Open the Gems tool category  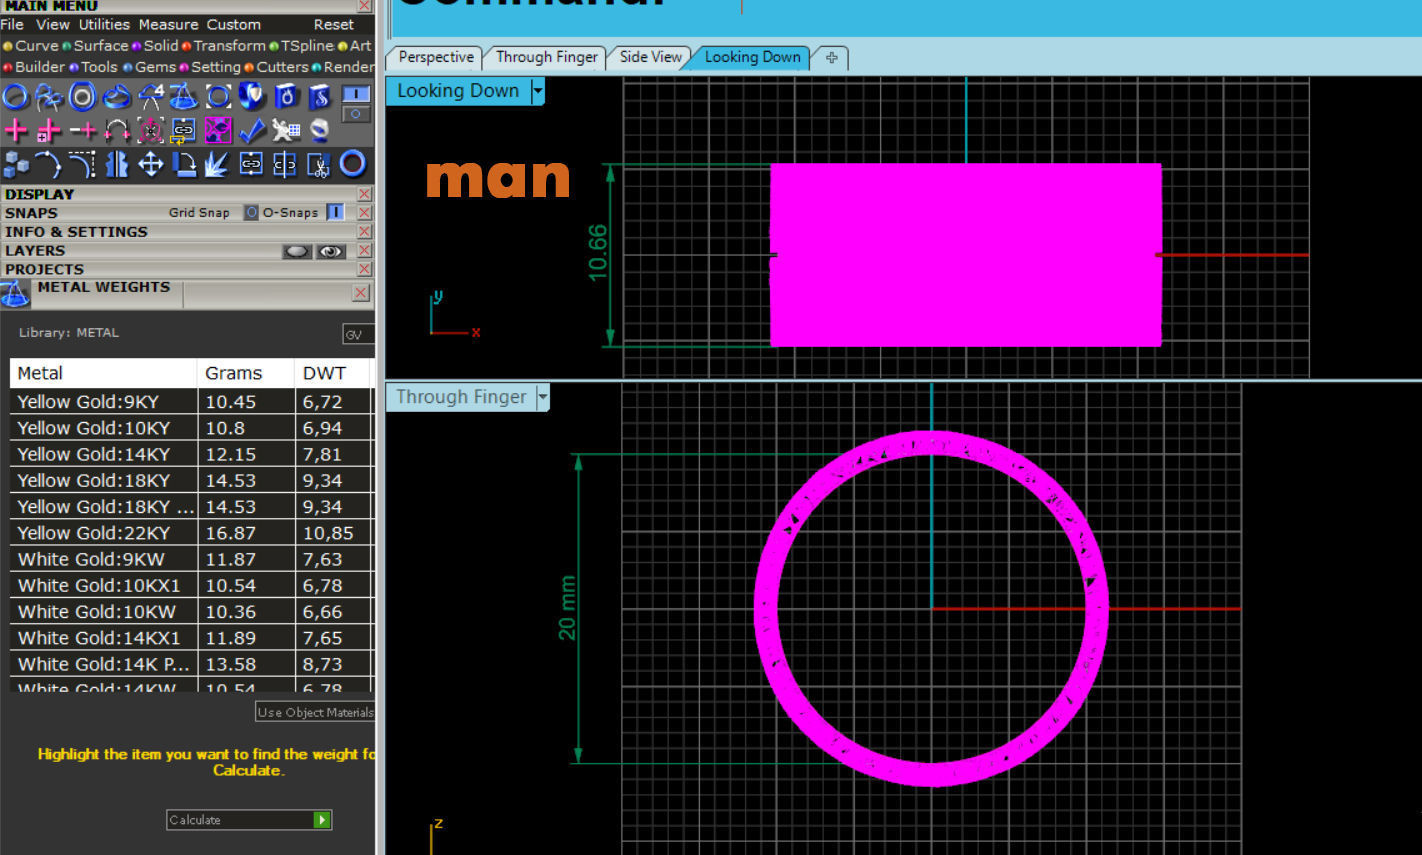coord(150,67)
